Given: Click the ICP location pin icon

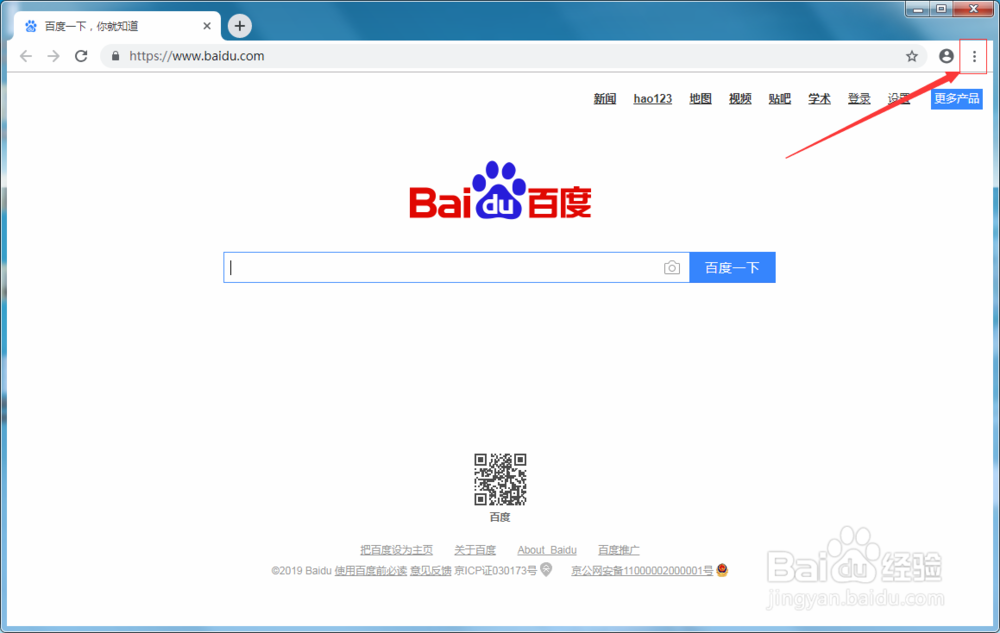Looking at the screenshot, I should pos(546,569).
